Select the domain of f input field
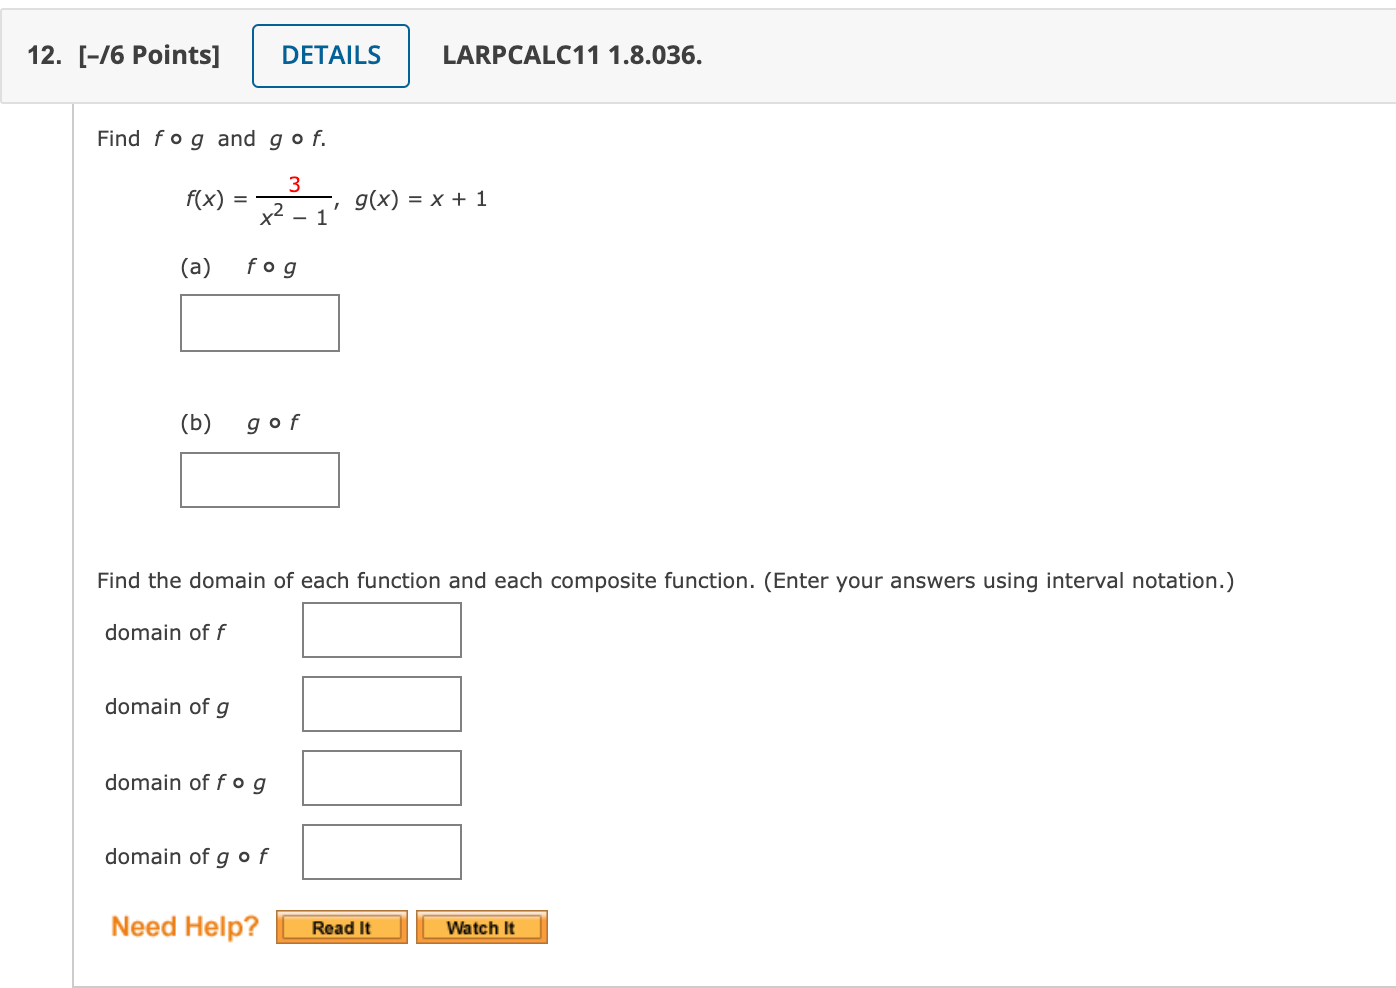The image size is (1396, 988). point(381,629)
